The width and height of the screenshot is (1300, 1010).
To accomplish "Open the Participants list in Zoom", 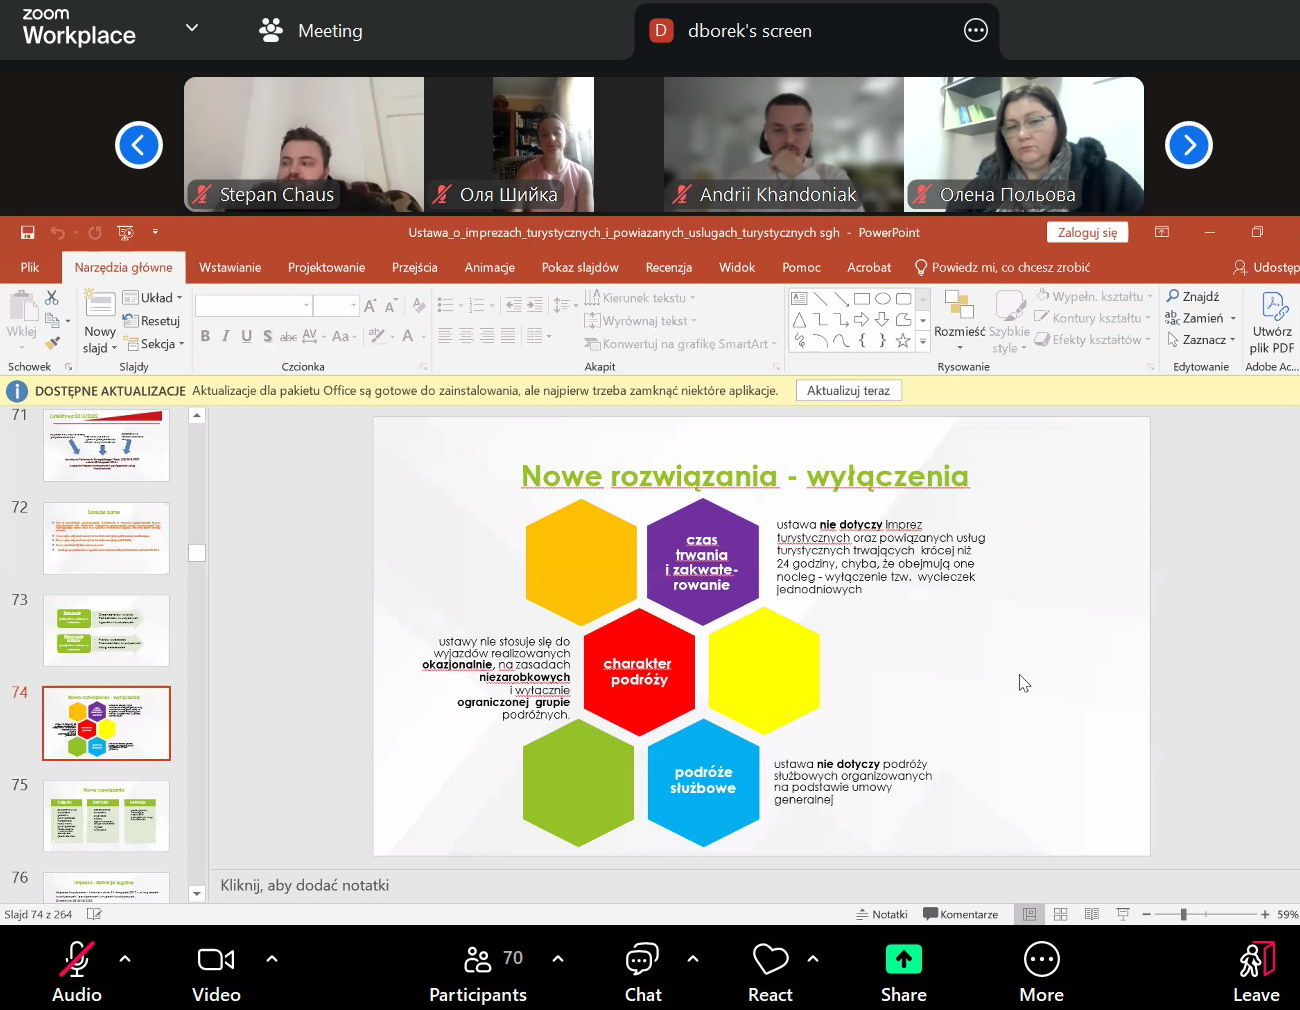I will coord(478,961).
